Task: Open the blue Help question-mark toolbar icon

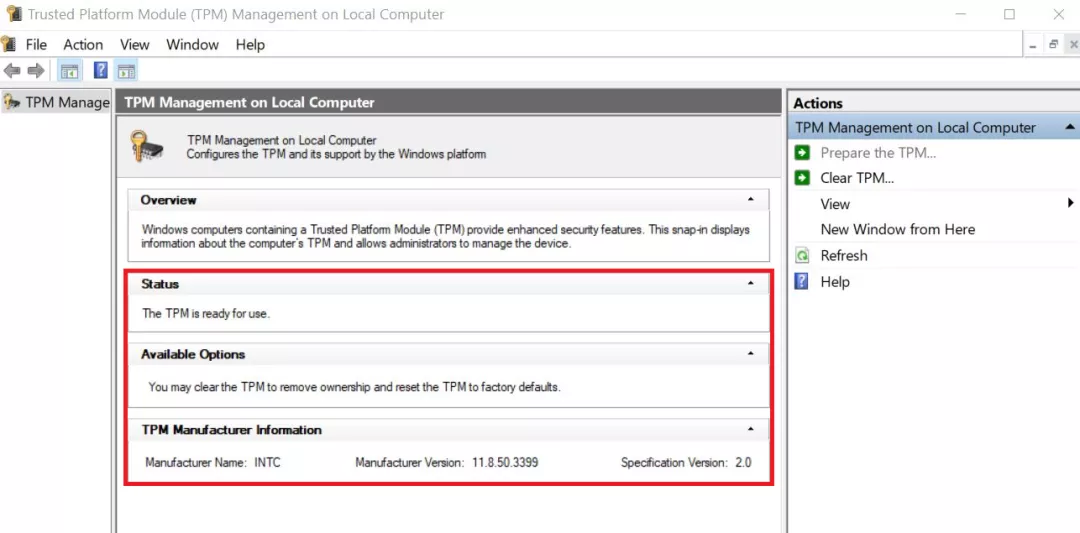Action: pyautogui.click(x=101, y=70)
